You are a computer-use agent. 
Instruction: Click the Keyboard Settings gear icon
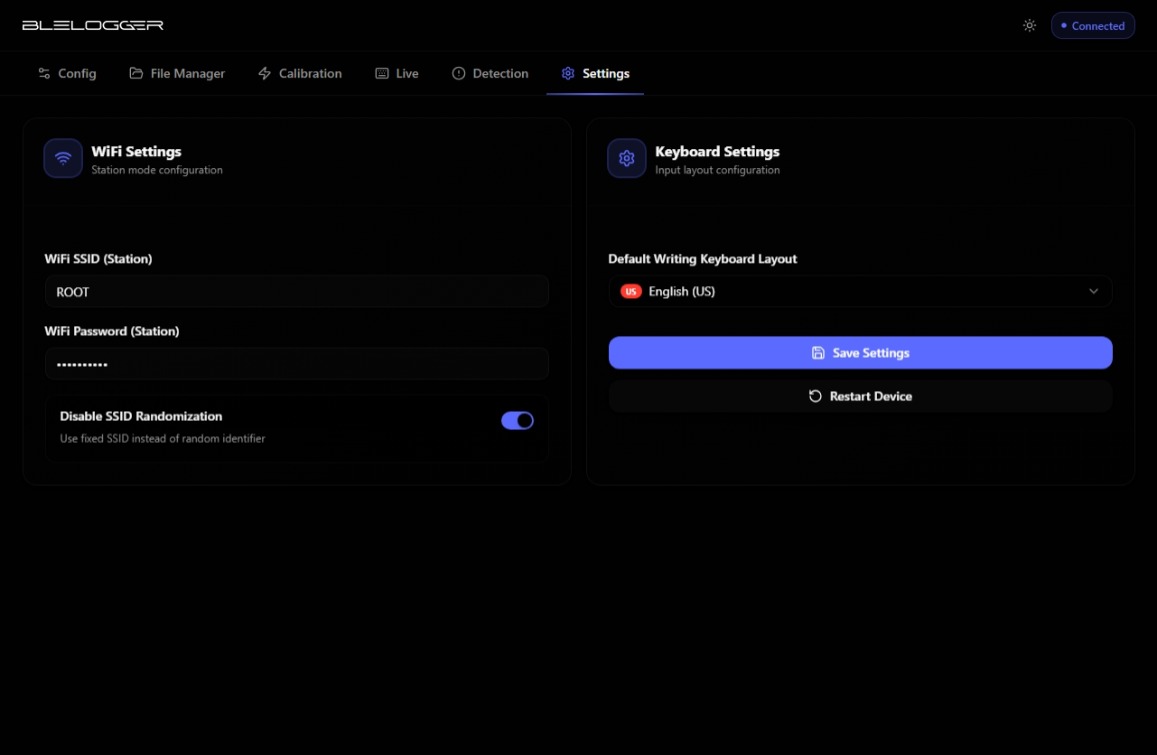(627, 158)
